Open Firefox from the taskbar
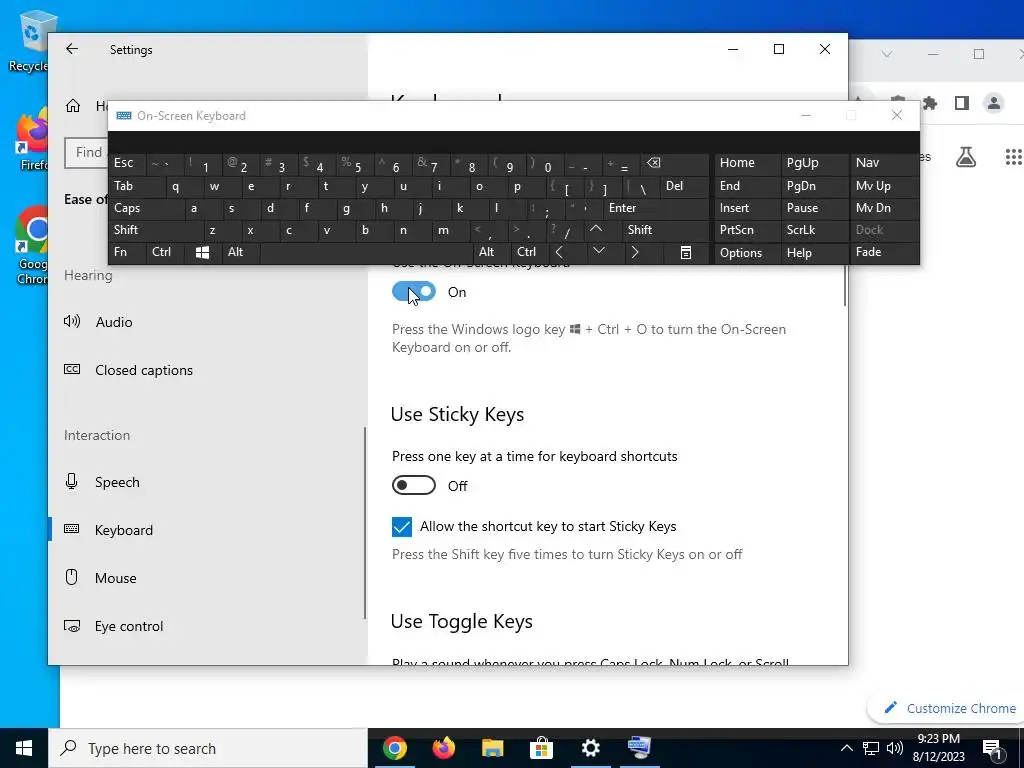Viewport: 1024px width, 768px height. point(443,748)
